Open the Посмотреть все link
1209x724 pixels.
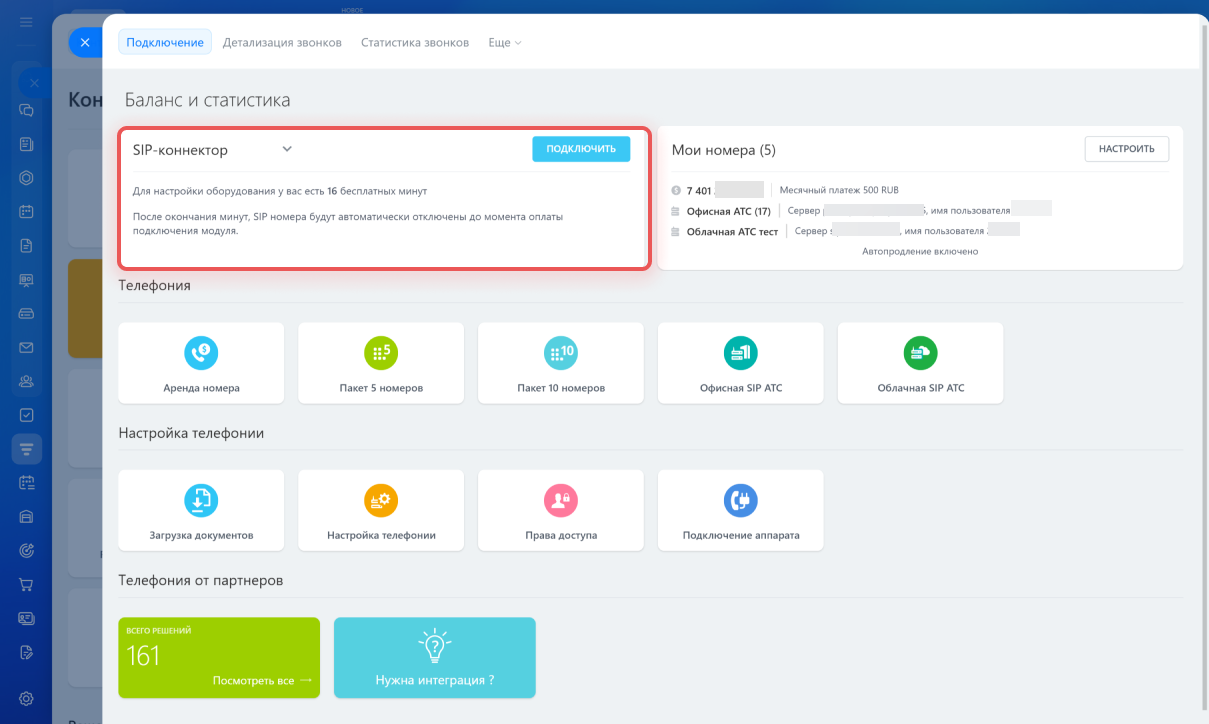coord(262,680)
